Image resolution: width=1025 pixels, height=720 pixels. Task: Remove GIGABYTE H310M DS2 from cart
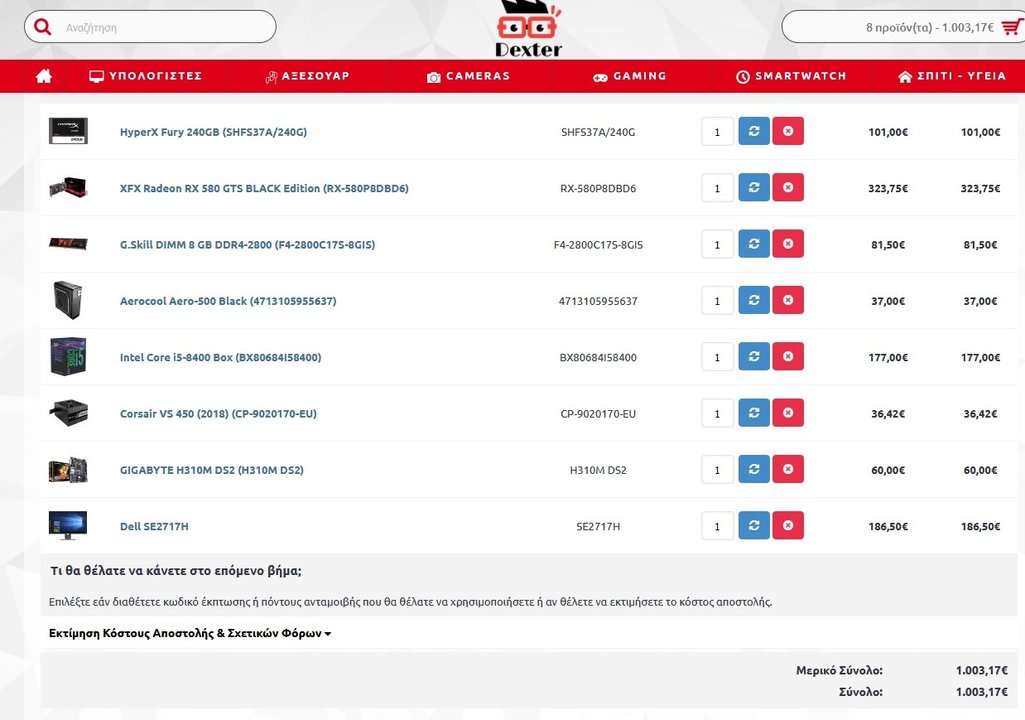click(788, 468)
